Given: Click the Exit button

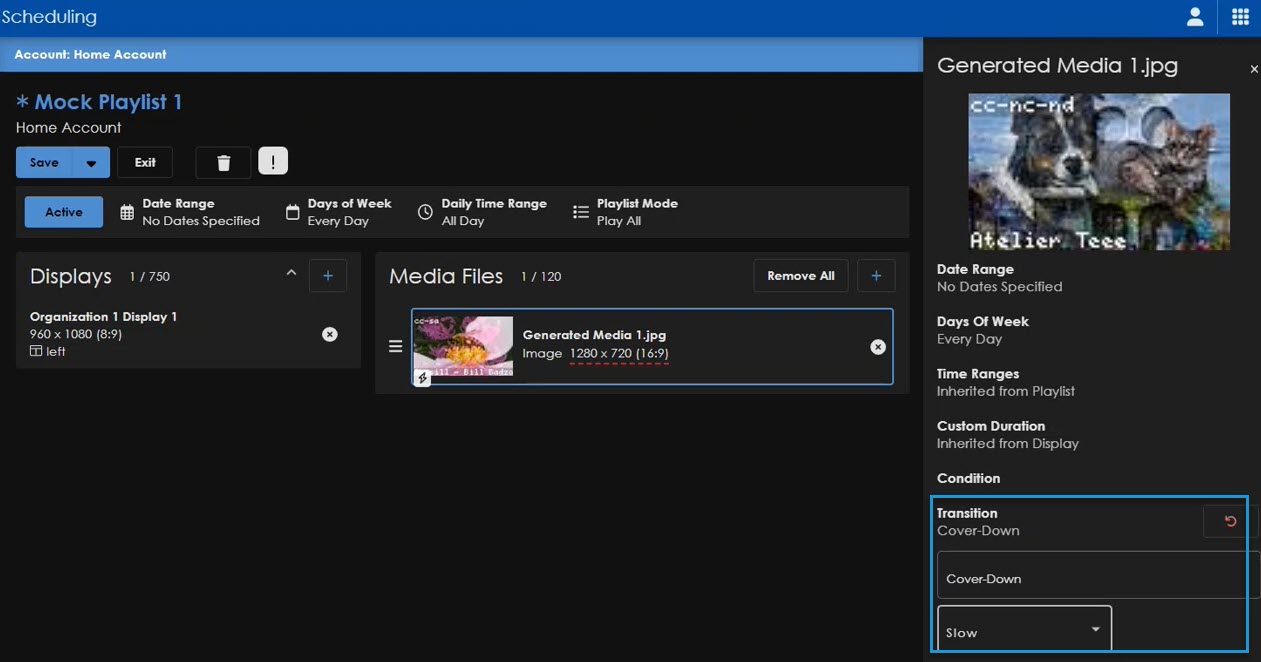Looking at the screenshot, I should point(145,163).
